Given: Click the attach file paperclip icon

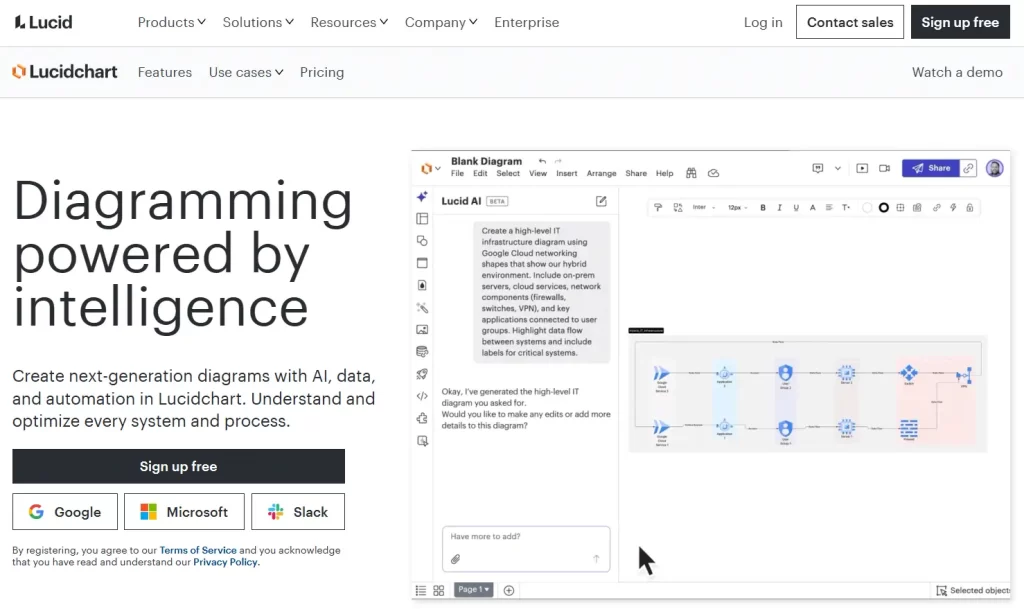Looking at the screenshot, I should [x=455, y=559].
